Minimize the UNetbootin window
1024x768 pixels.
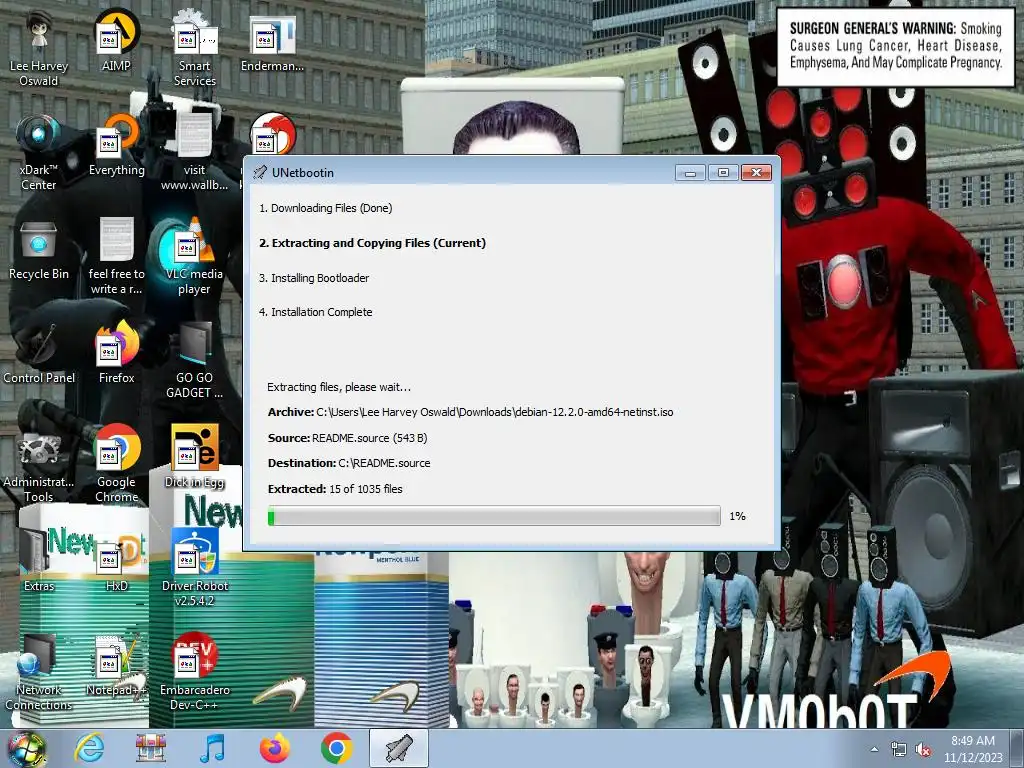(x=690, y=172)
